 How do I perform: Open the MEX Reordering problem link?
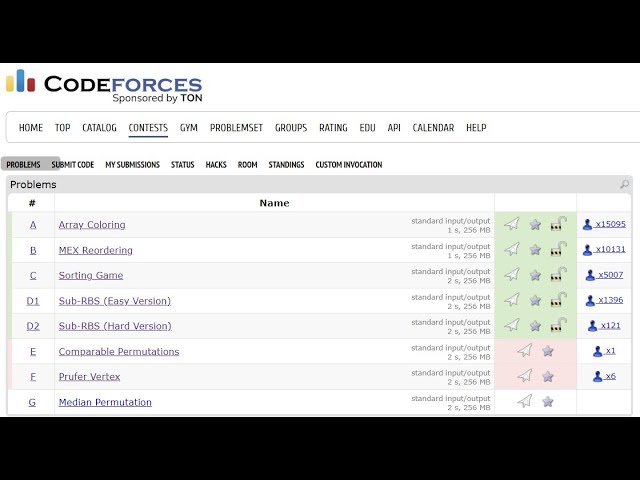coord(96,250)
